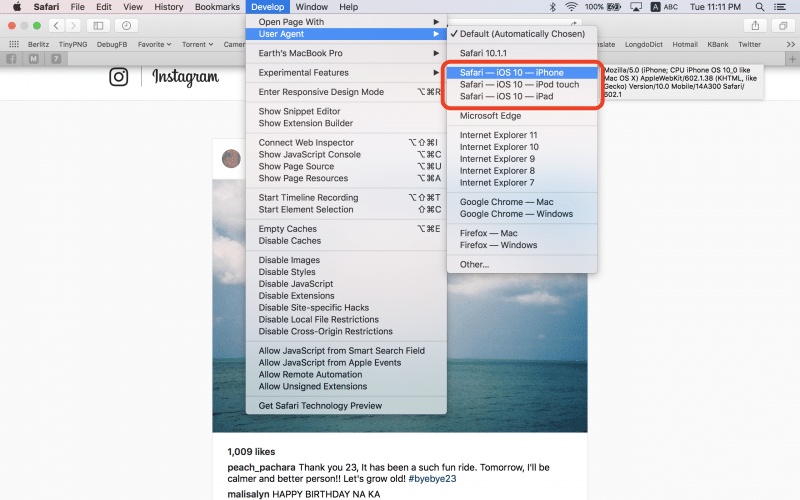Open the Facebook pinned tab
The width and height of the screenshot is (800, 500).
[11, 59]
